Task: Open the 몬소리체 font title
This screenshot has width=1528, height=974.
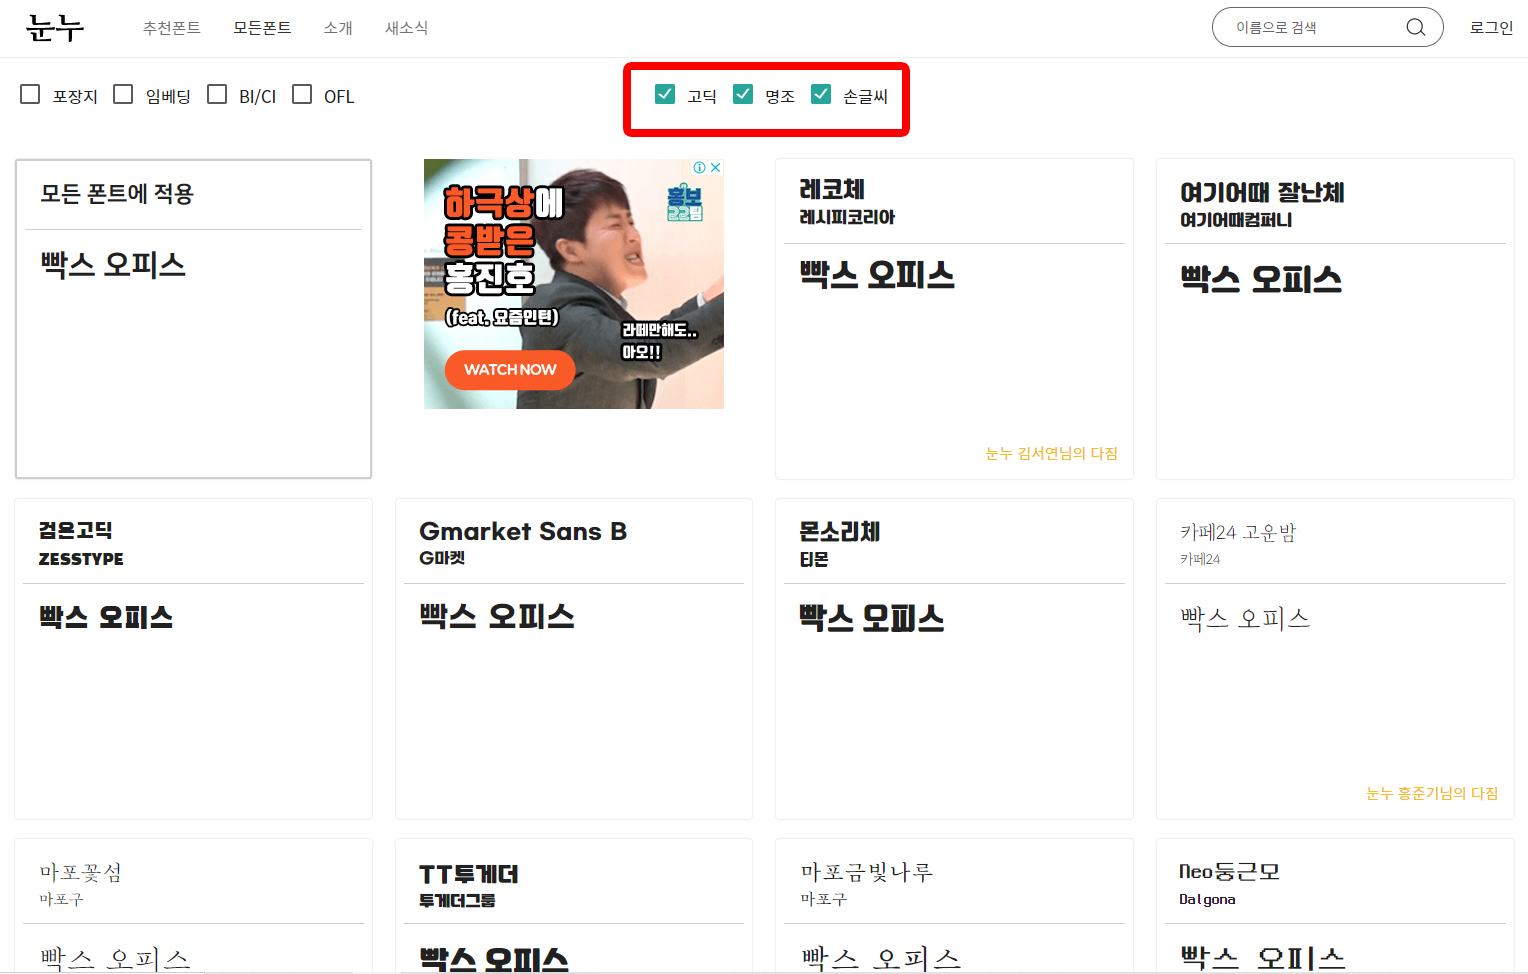Action: pyautogui.click(x=839, y=531)
